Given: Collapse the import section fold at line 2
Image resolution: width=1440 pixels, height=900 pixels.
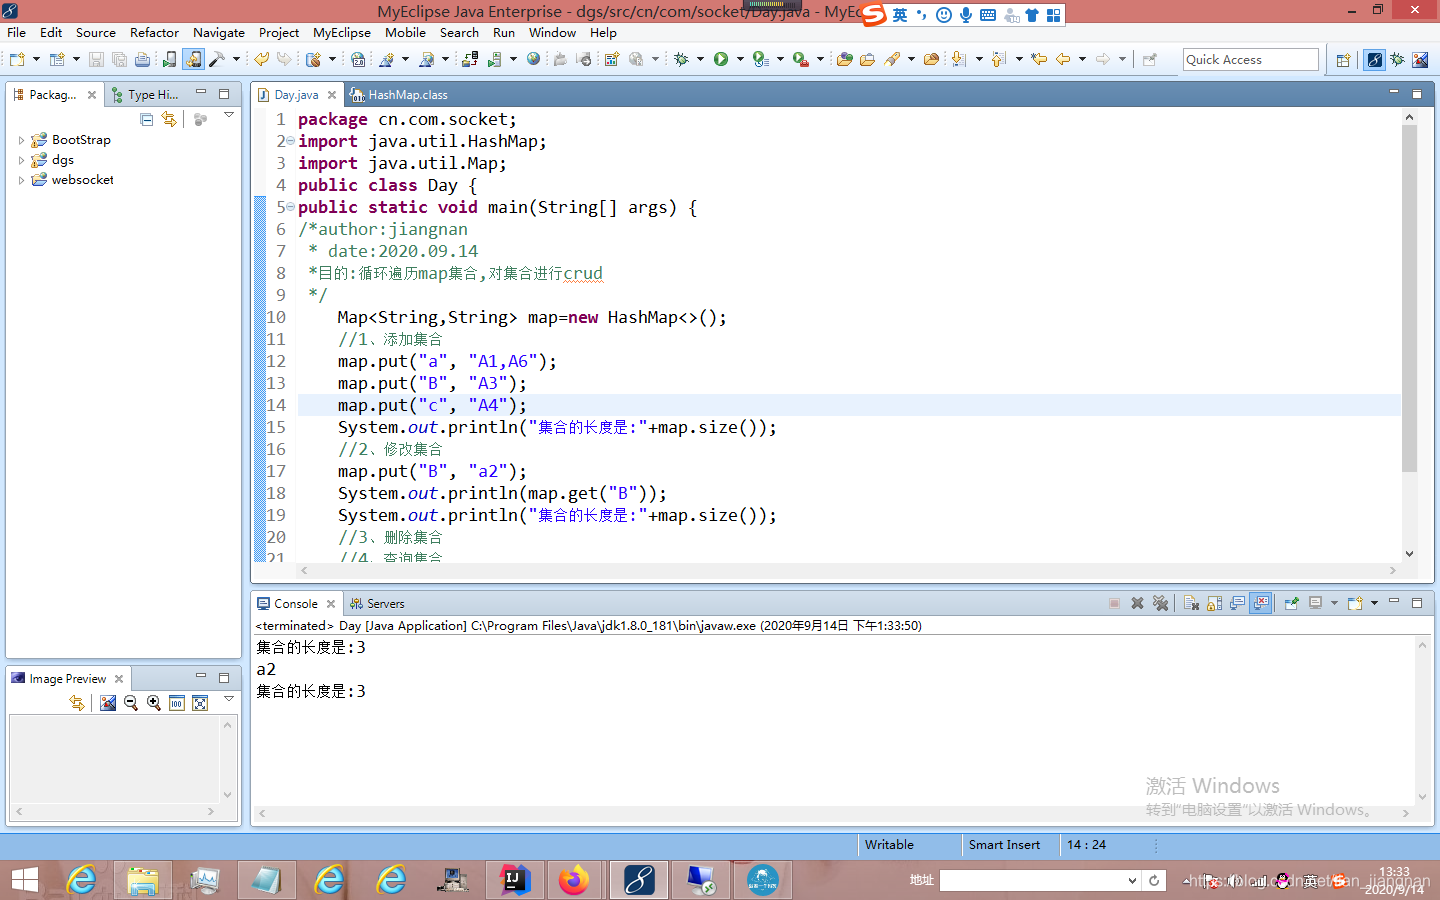Looking at the screenshot, I should [x=290, y=141].
